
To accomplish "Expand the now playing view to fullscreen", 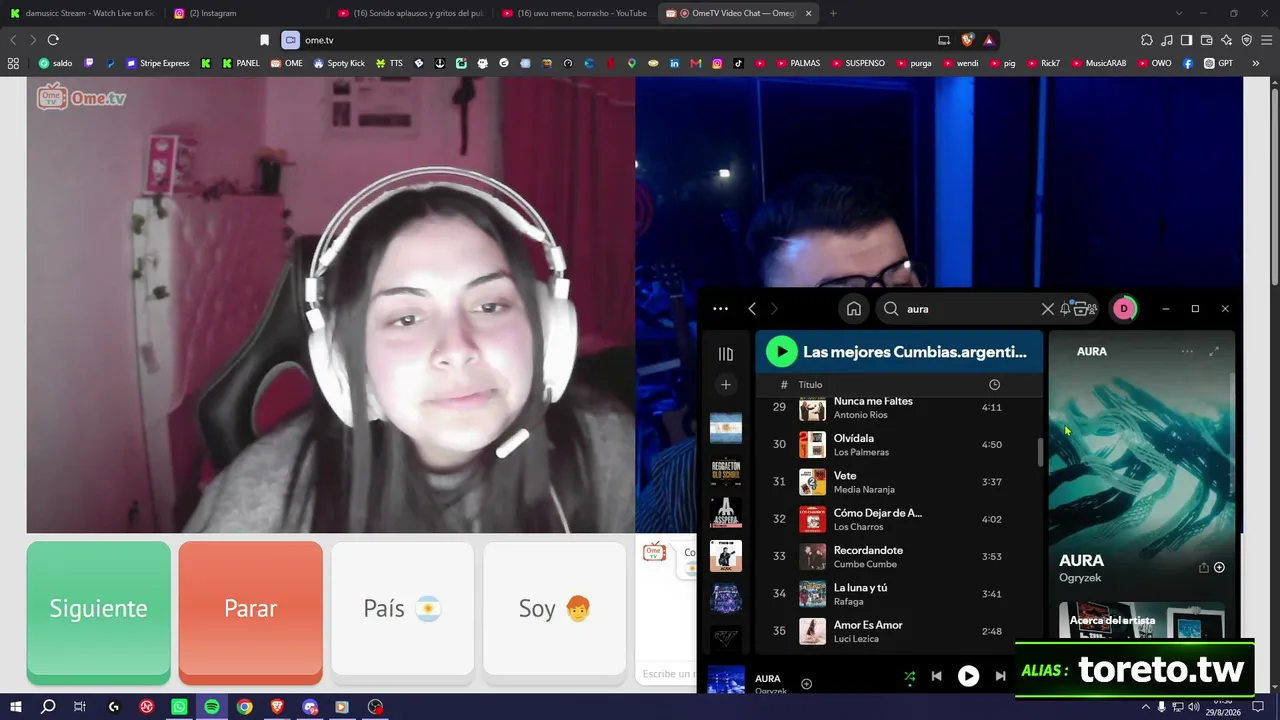I will [x=1214, y=352].
